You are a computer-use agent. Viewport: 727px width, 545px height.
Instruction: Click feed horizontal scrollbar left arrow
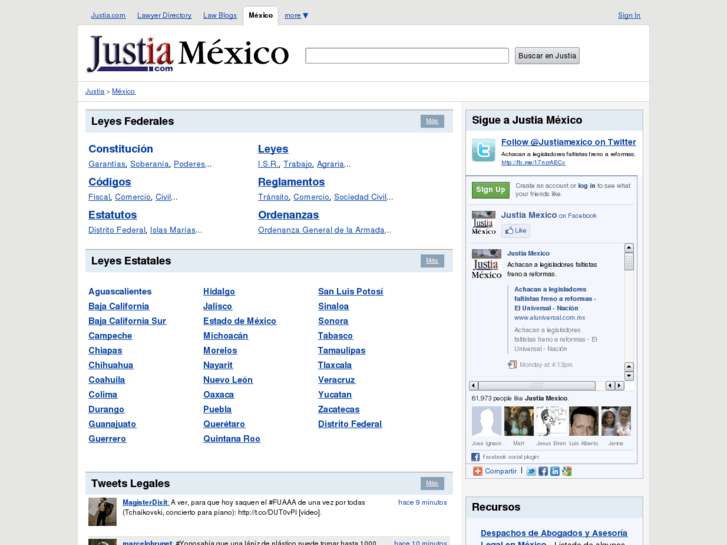(x=473, y=385)
